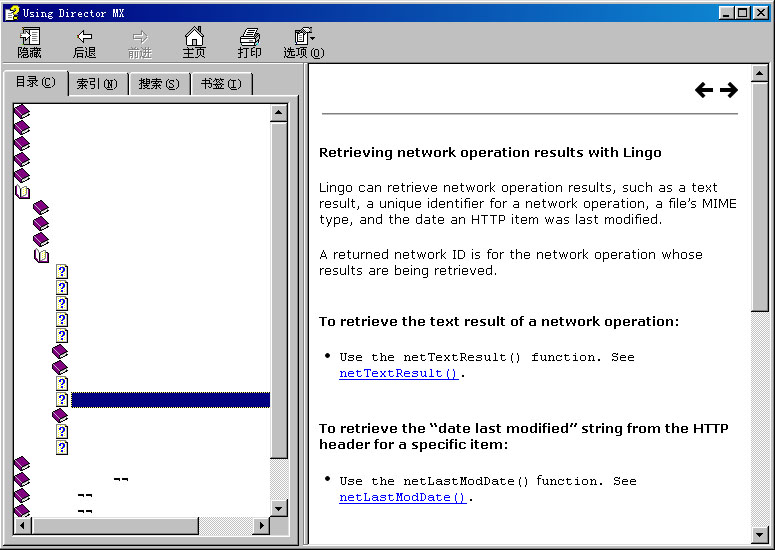Open the 书签(I) bookmarks tab
This screenshot has width=775, height=550.
[x=221, y=84]
